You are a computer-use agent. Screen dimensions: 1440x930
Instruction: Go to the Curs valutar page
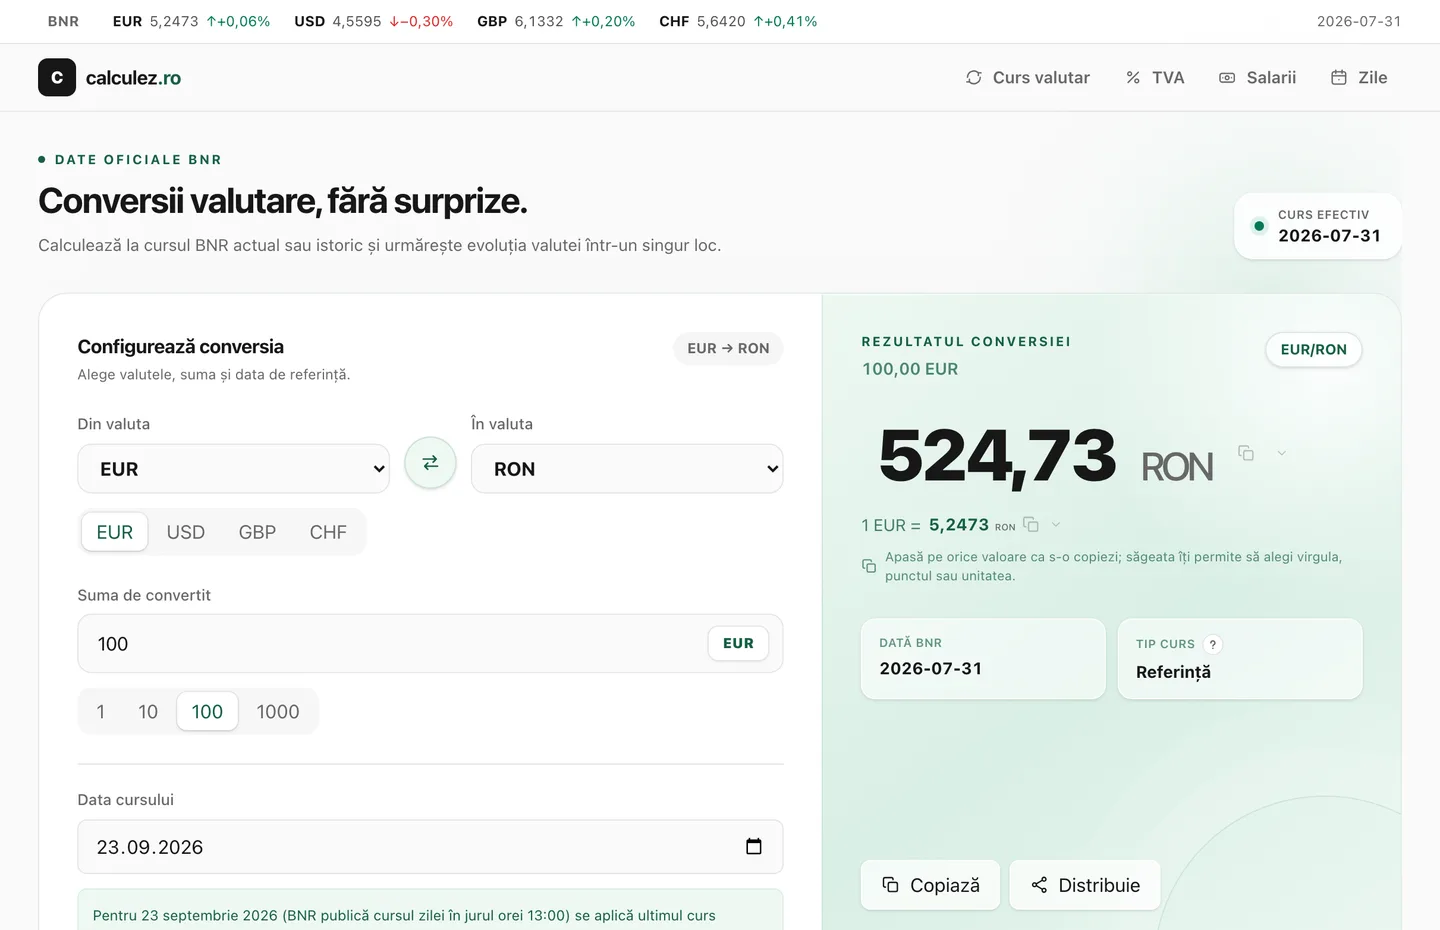point(1028,77)
